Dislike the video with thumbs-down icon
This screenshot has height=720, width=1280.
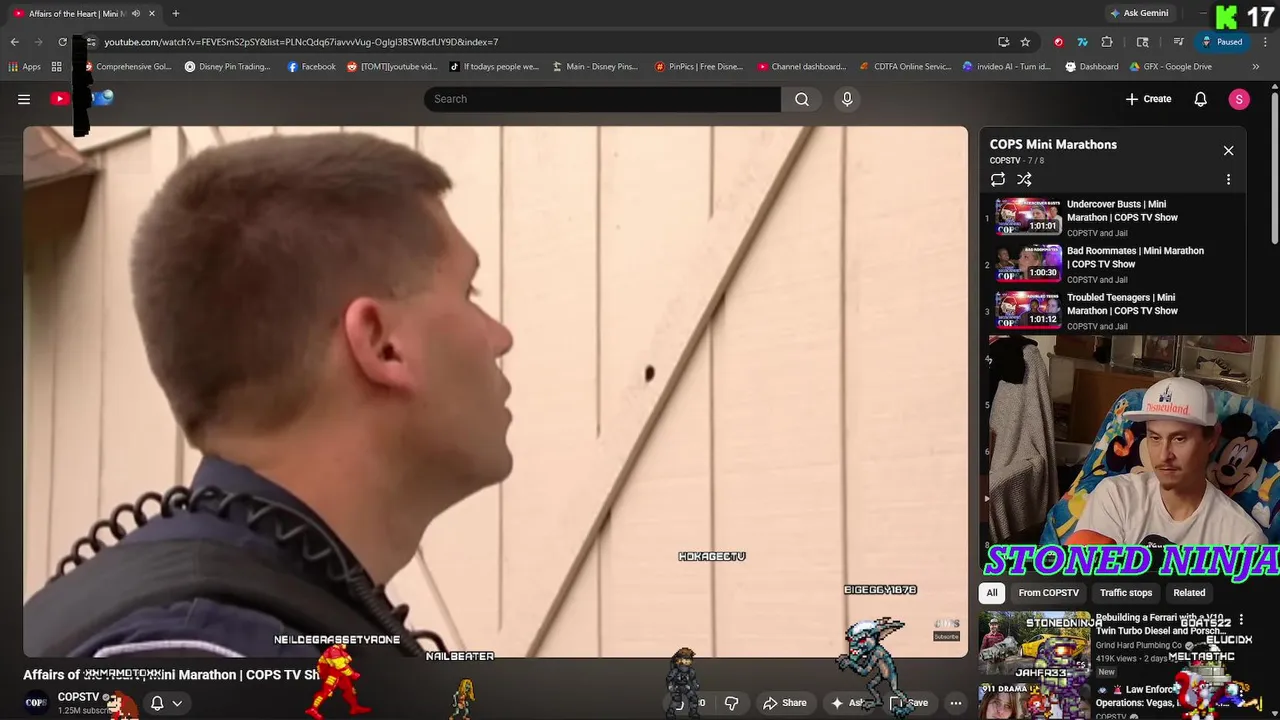(x=731, y=703)
